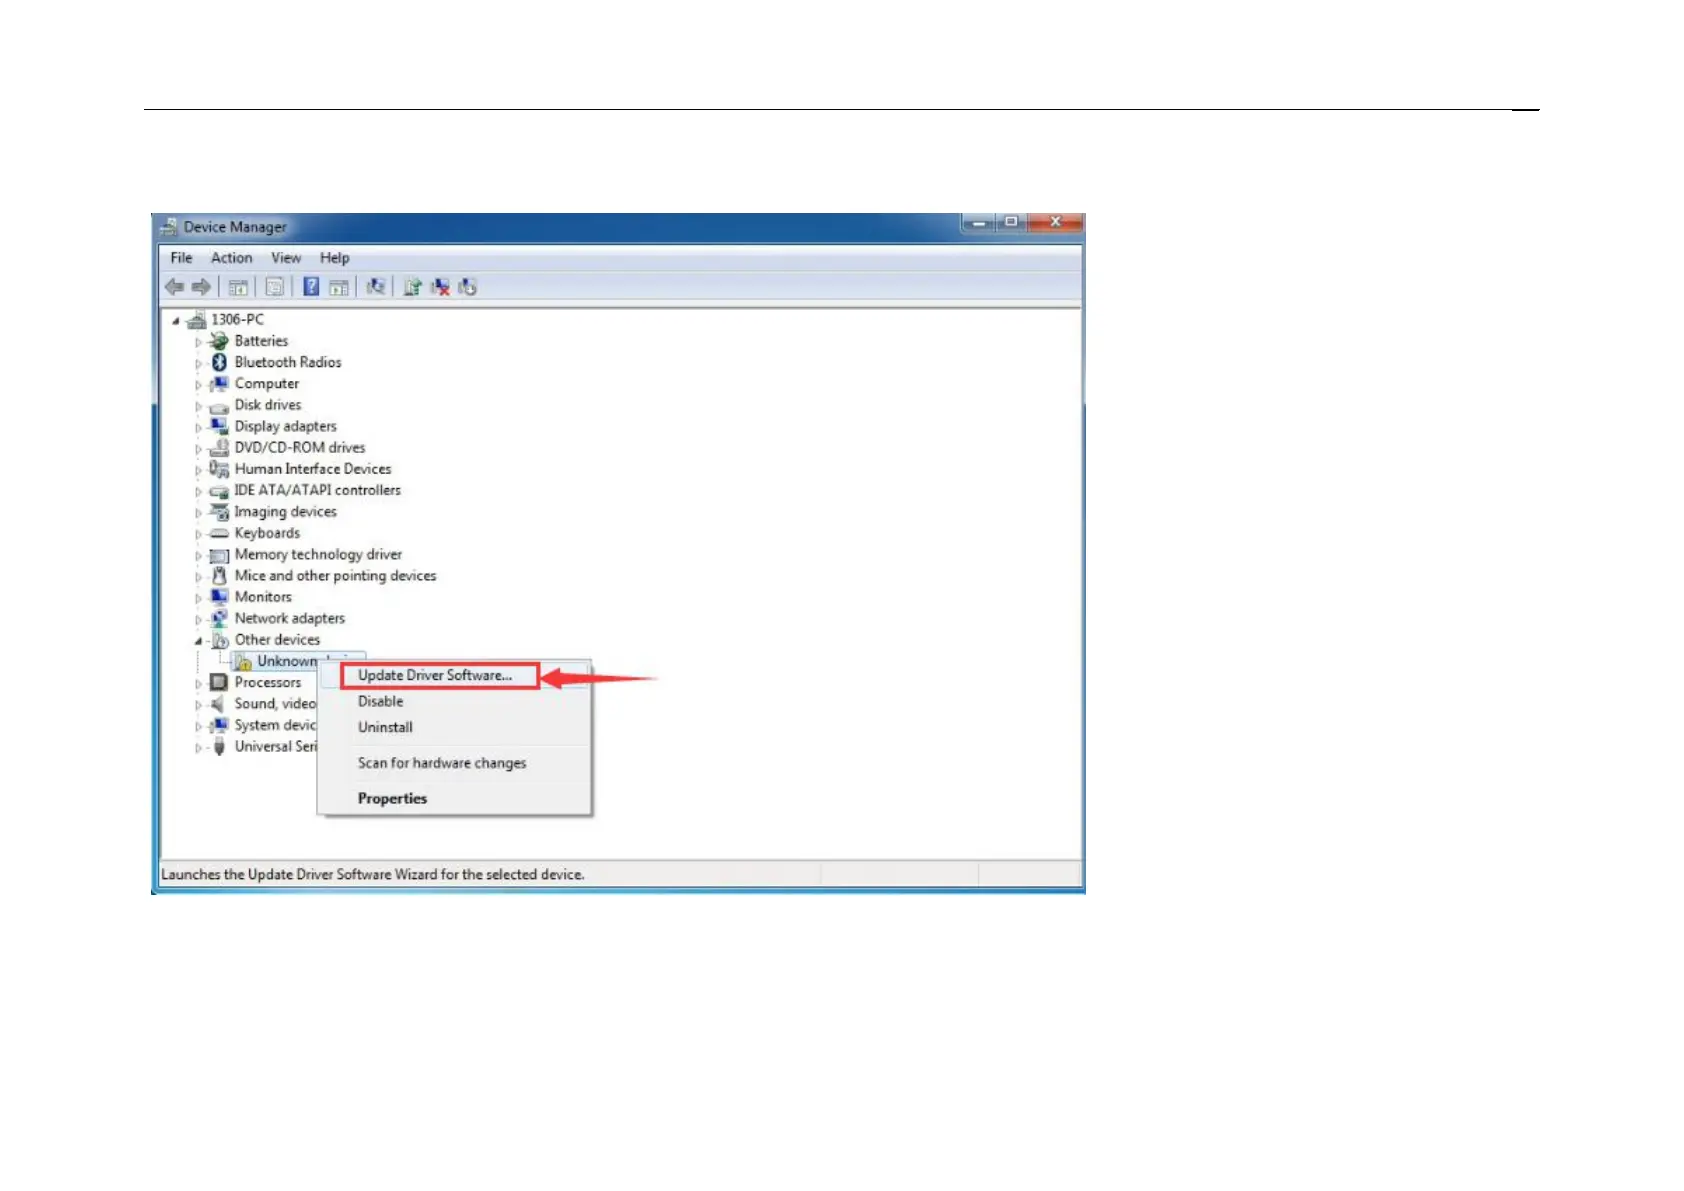The width and height of the screenshot is (1684, 1191).
Task: Open the Action menu
Action: tap(231, 258)
